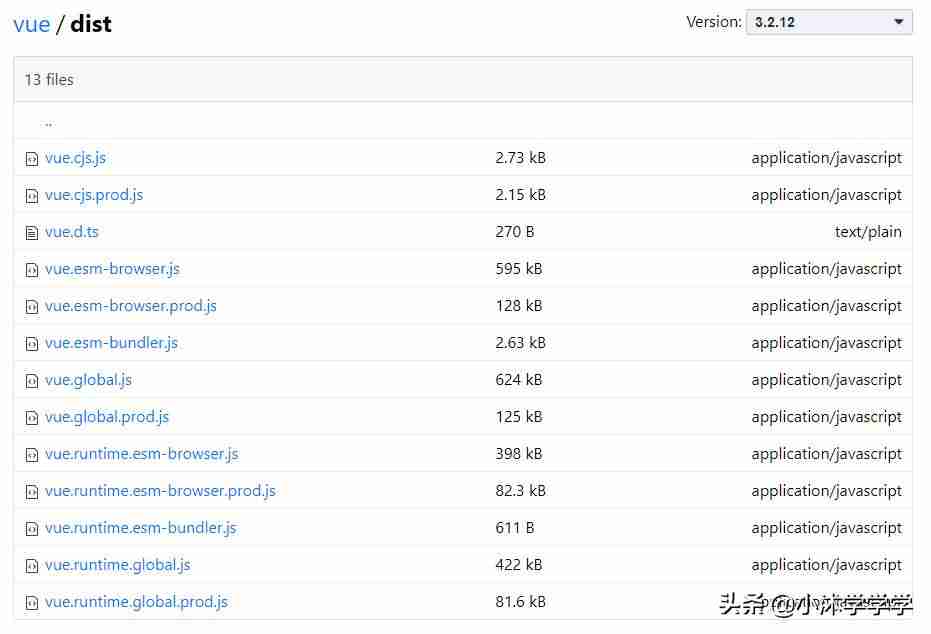Click the file icon beside vue.runtime.esm-browser.prod.js
931x634 pixels.
31,492
